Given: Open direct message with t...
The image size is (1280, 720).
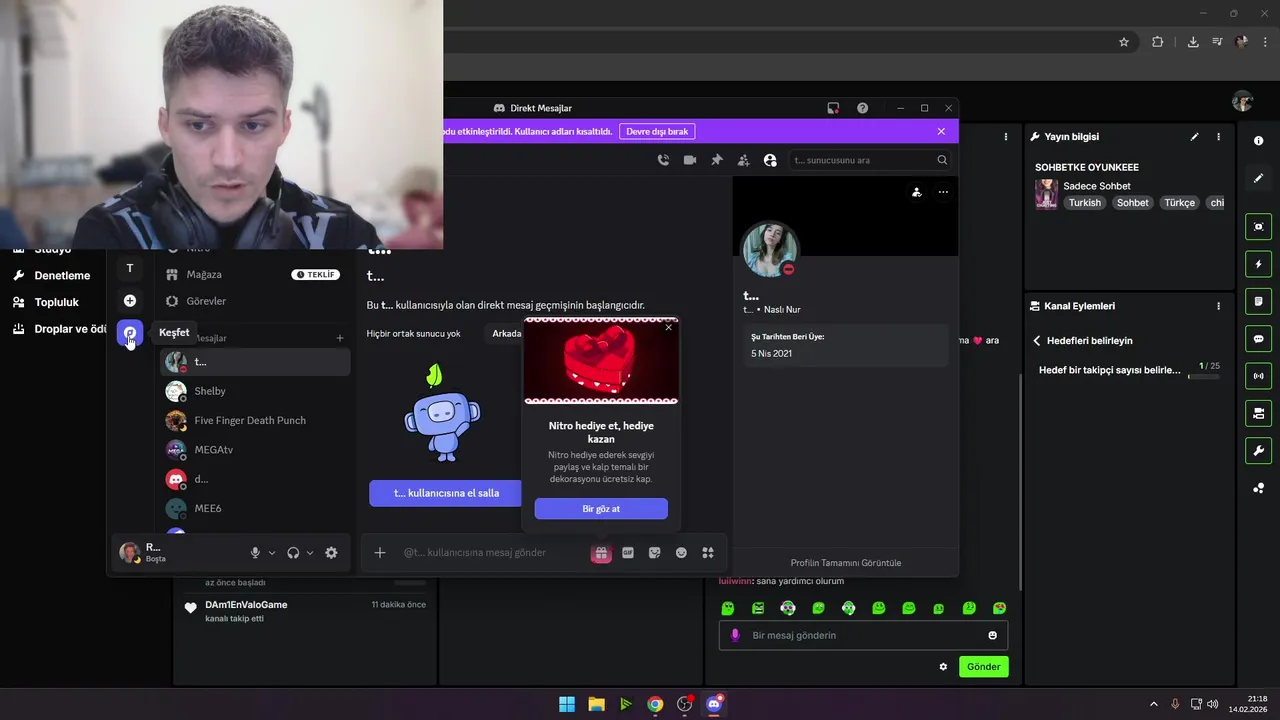Looking at the screenshot, I should pyautogui.click(x=255, y=362).
